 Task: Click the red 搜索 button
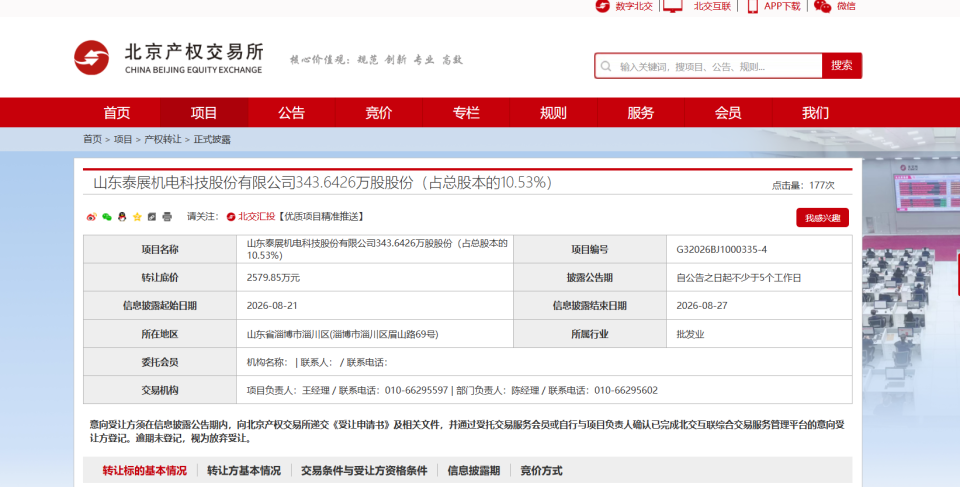coord(842,66)
